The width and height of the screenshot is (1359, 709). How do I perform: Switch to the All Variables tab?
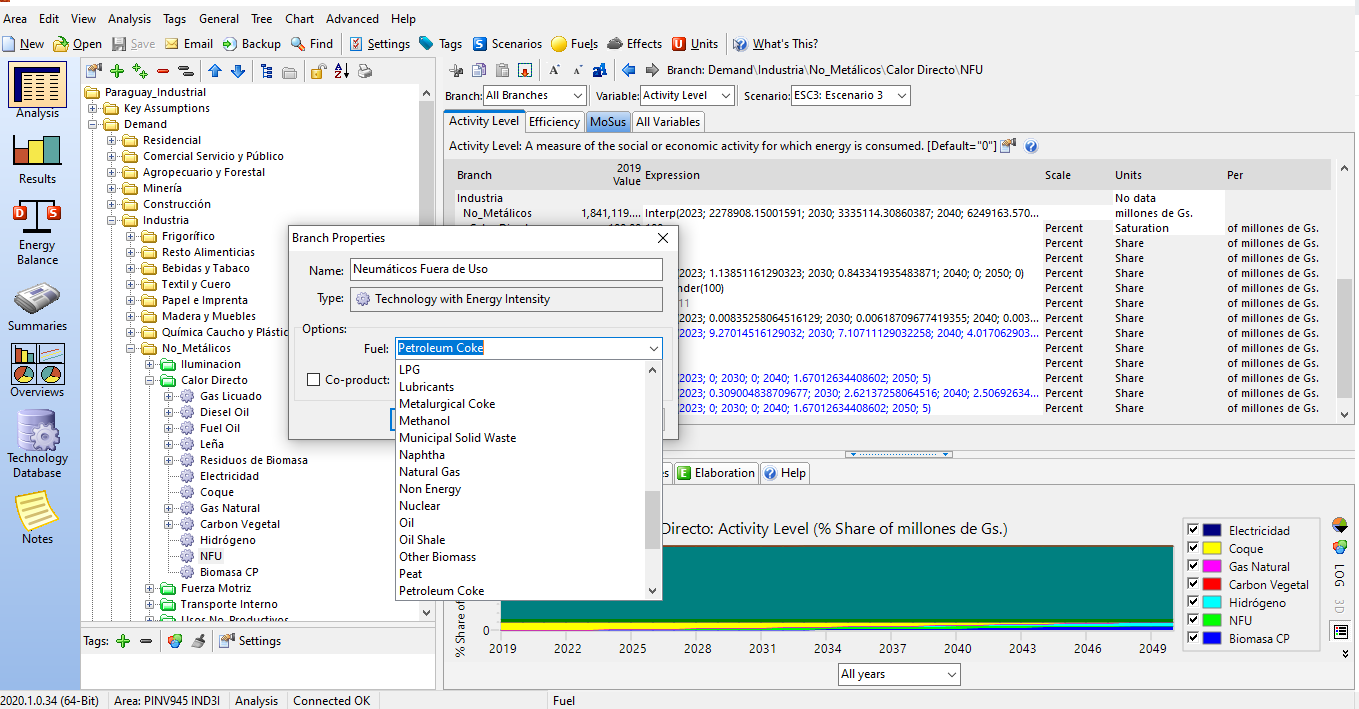[668, 122]
